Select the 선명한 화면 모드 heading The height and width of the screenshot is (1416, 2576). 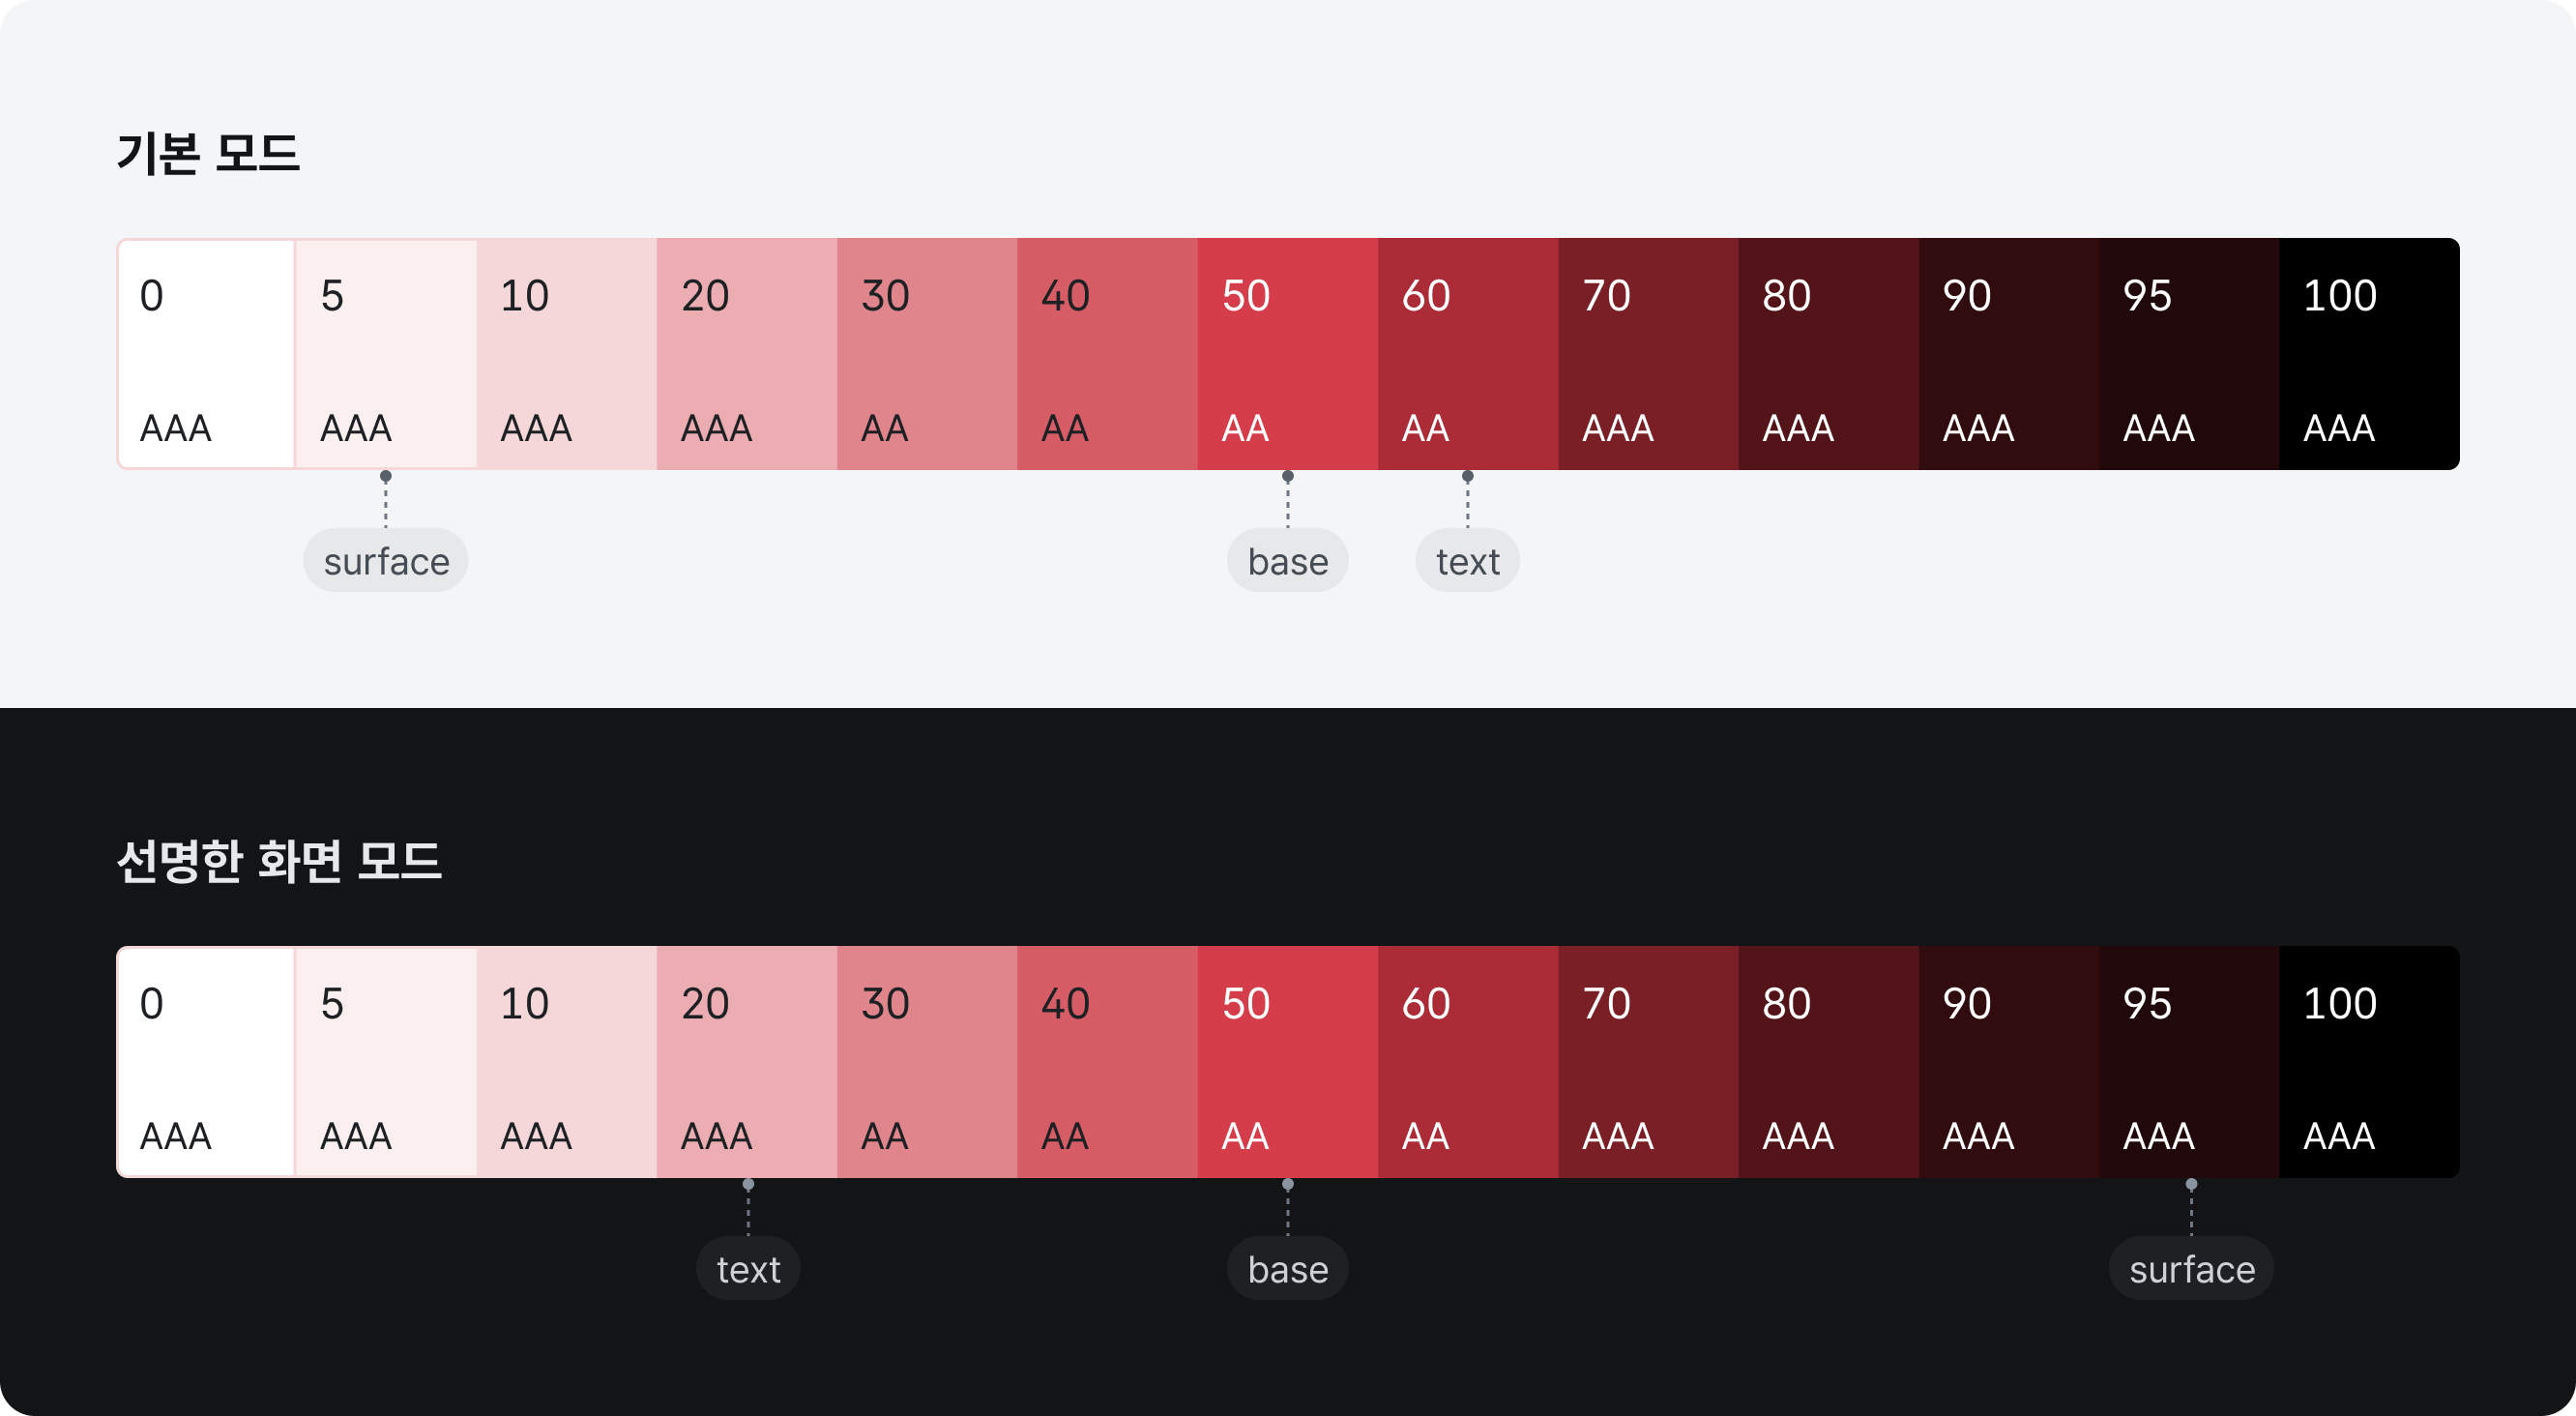coord(279,861)
